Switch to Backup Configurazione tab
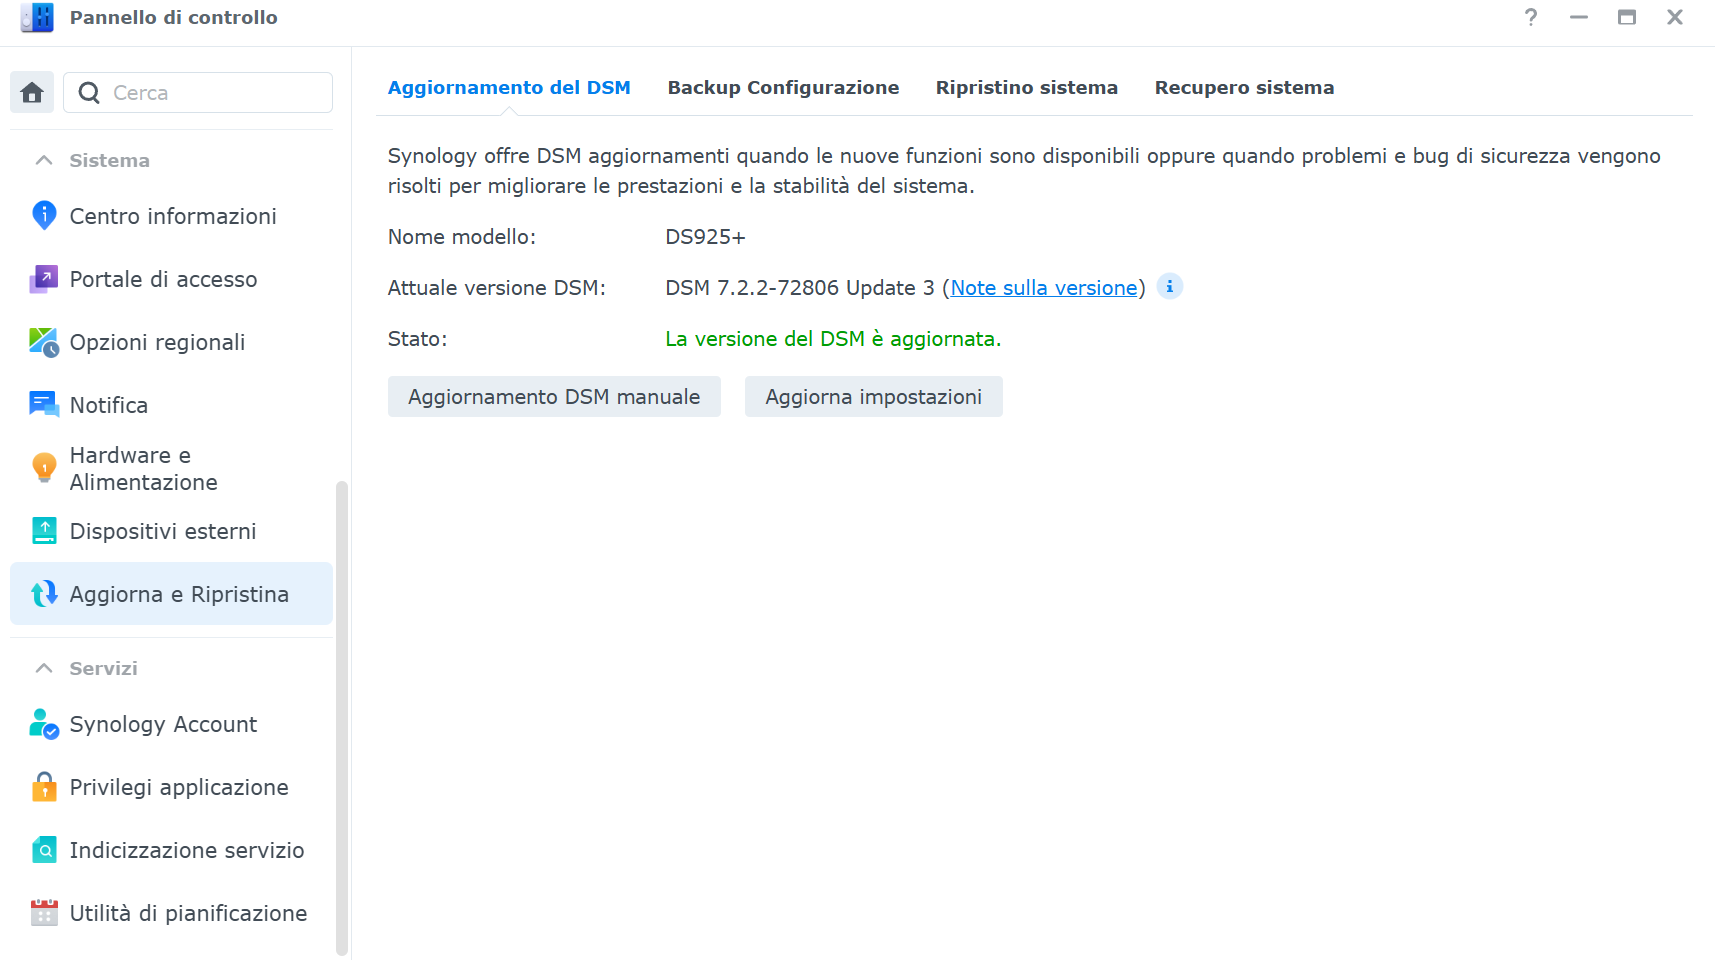 783,88
